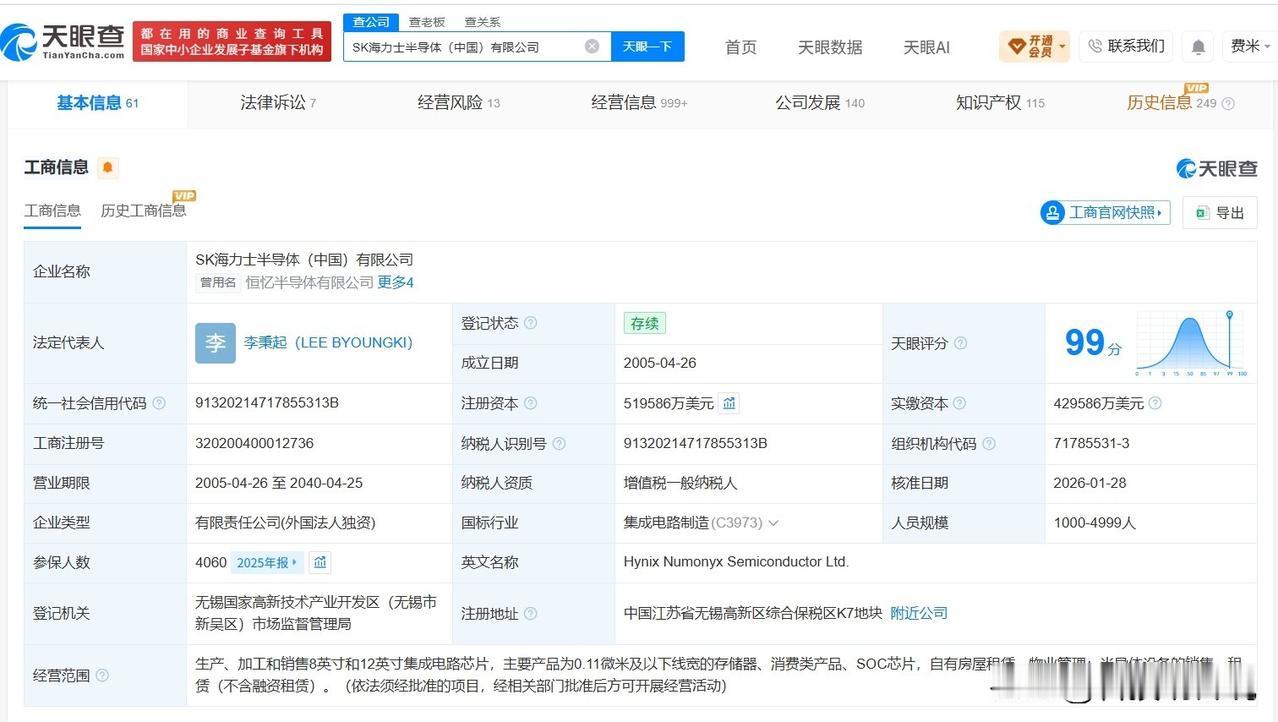Click the credit code 91320214717855313B under 统一社会信用代码

pyautogui.click(x=267, y=403)
